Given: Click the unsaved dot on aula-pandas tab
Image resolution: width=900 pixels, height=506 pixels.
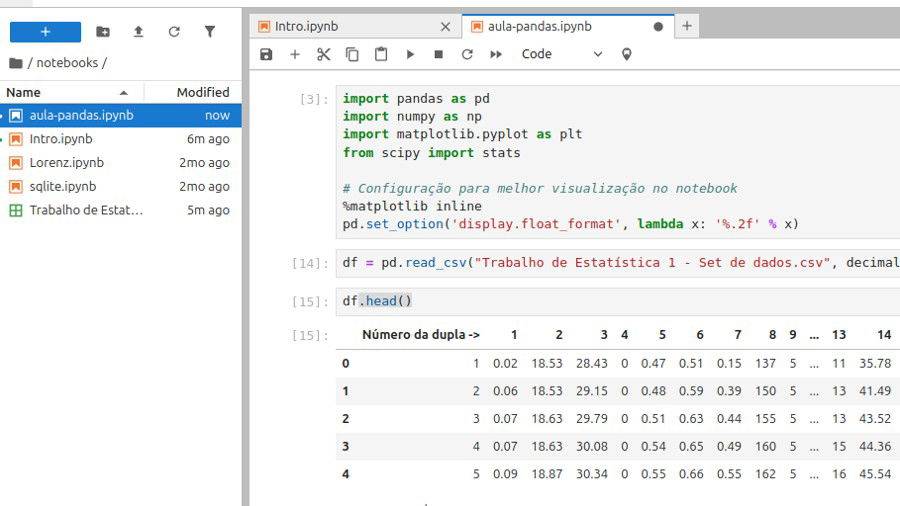Looking at the screenshot, I should tap(658, 26).
